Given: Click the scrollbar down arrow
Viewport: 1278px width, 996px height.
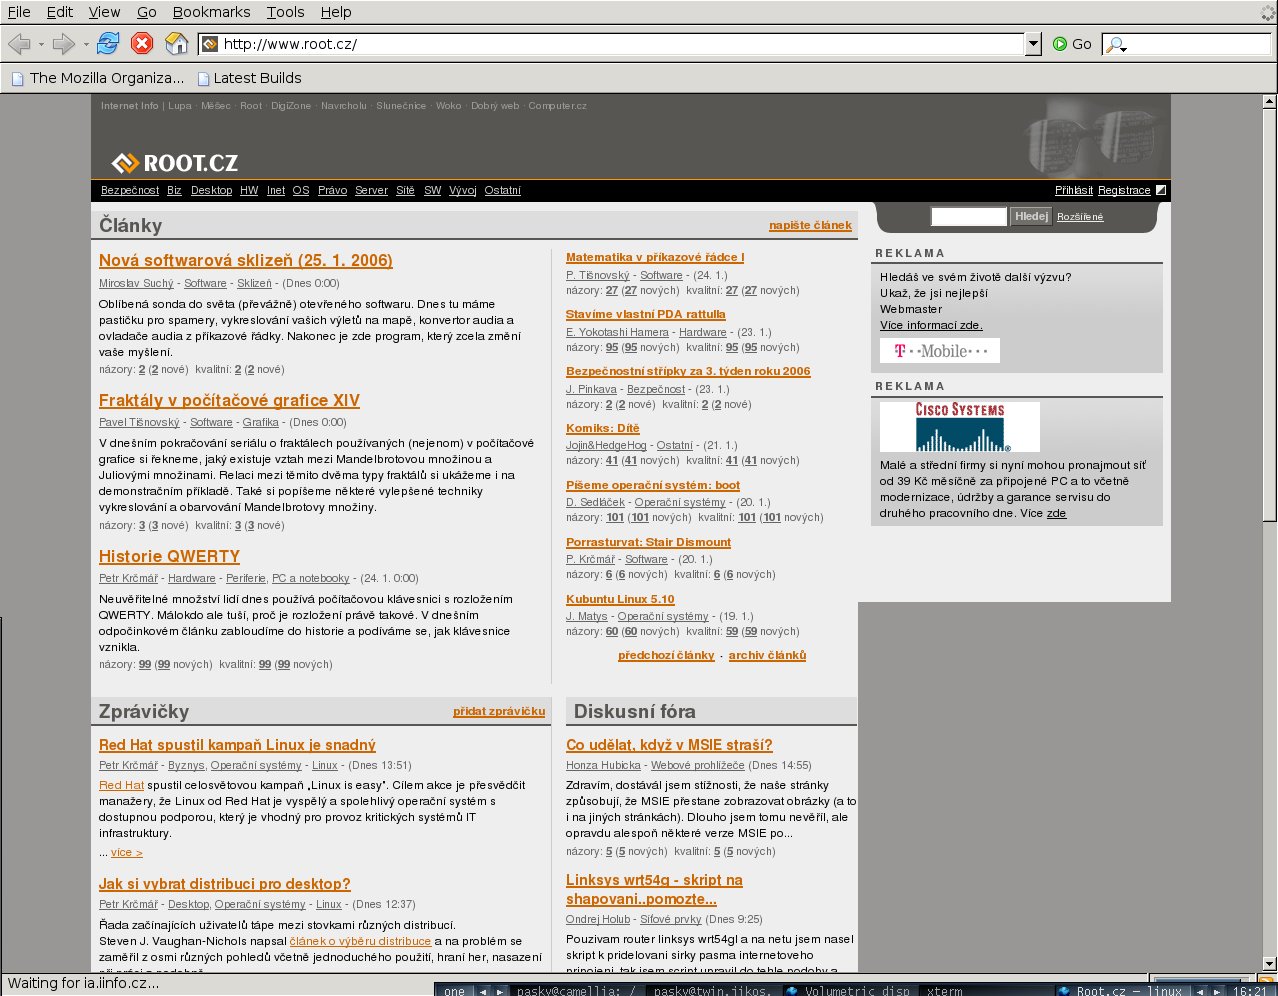Looking at the screenshot, I should tap(1269, 963).
